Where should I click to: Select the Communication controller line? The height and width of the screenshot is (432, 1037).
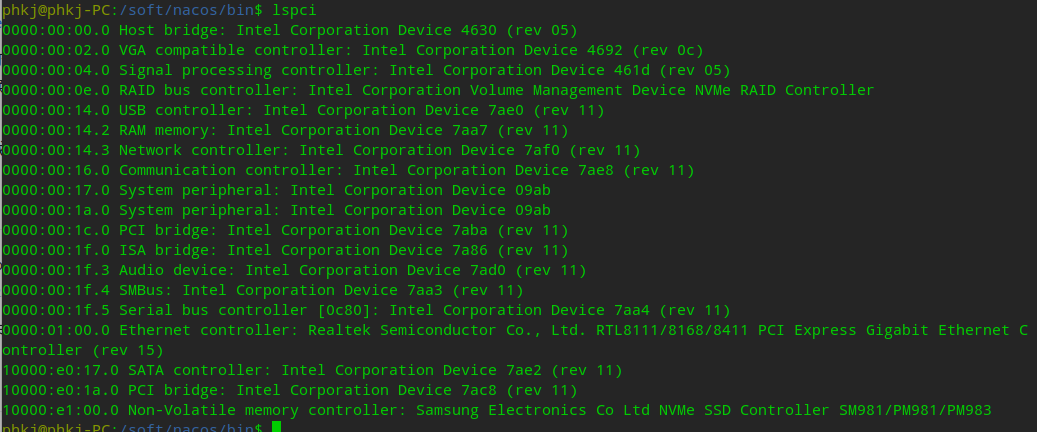click(348, 170)
